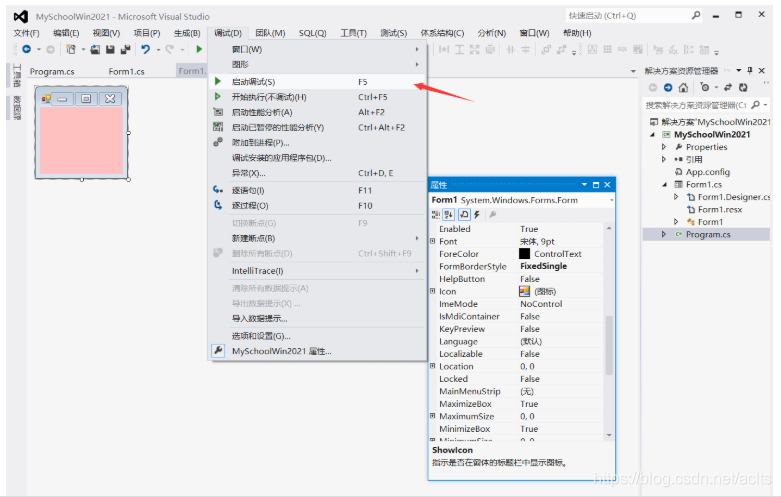Expand the Form1.Designer.cs node
This screenshot has width=781, height=497.
point(676,197)
